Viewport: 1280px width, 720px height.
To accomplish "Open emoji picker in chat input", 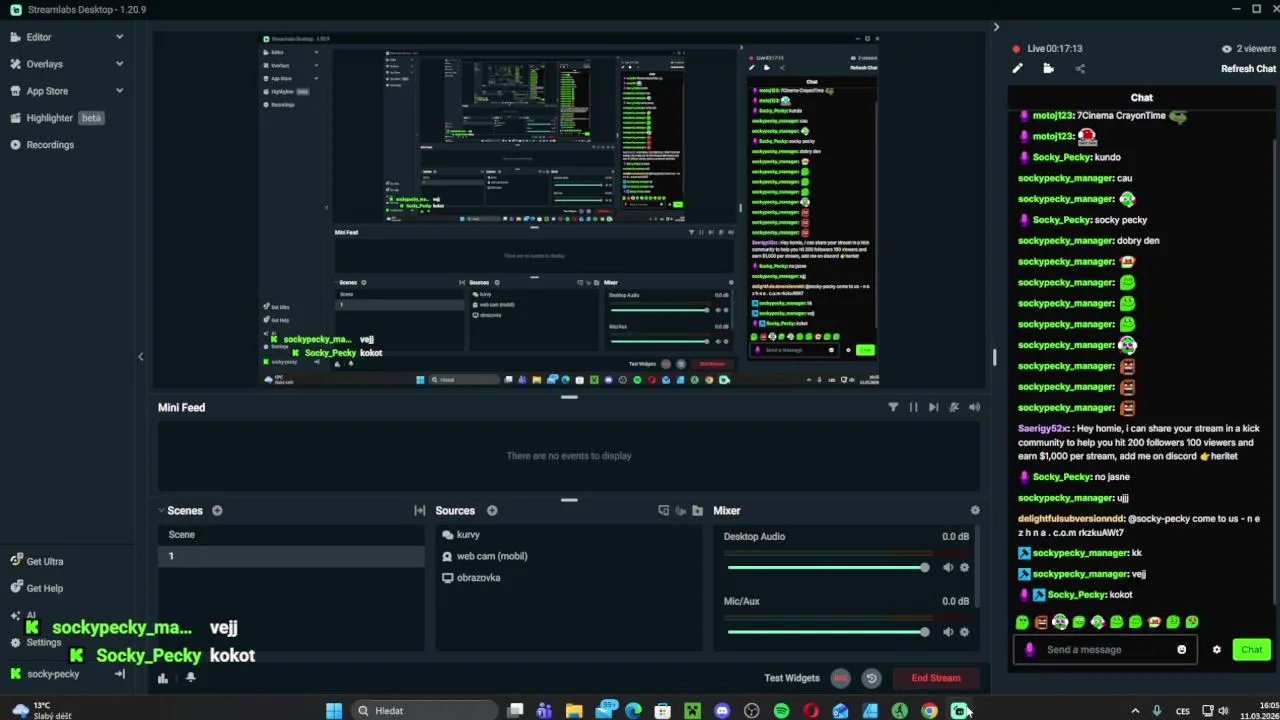I will tap(1182, 650).
